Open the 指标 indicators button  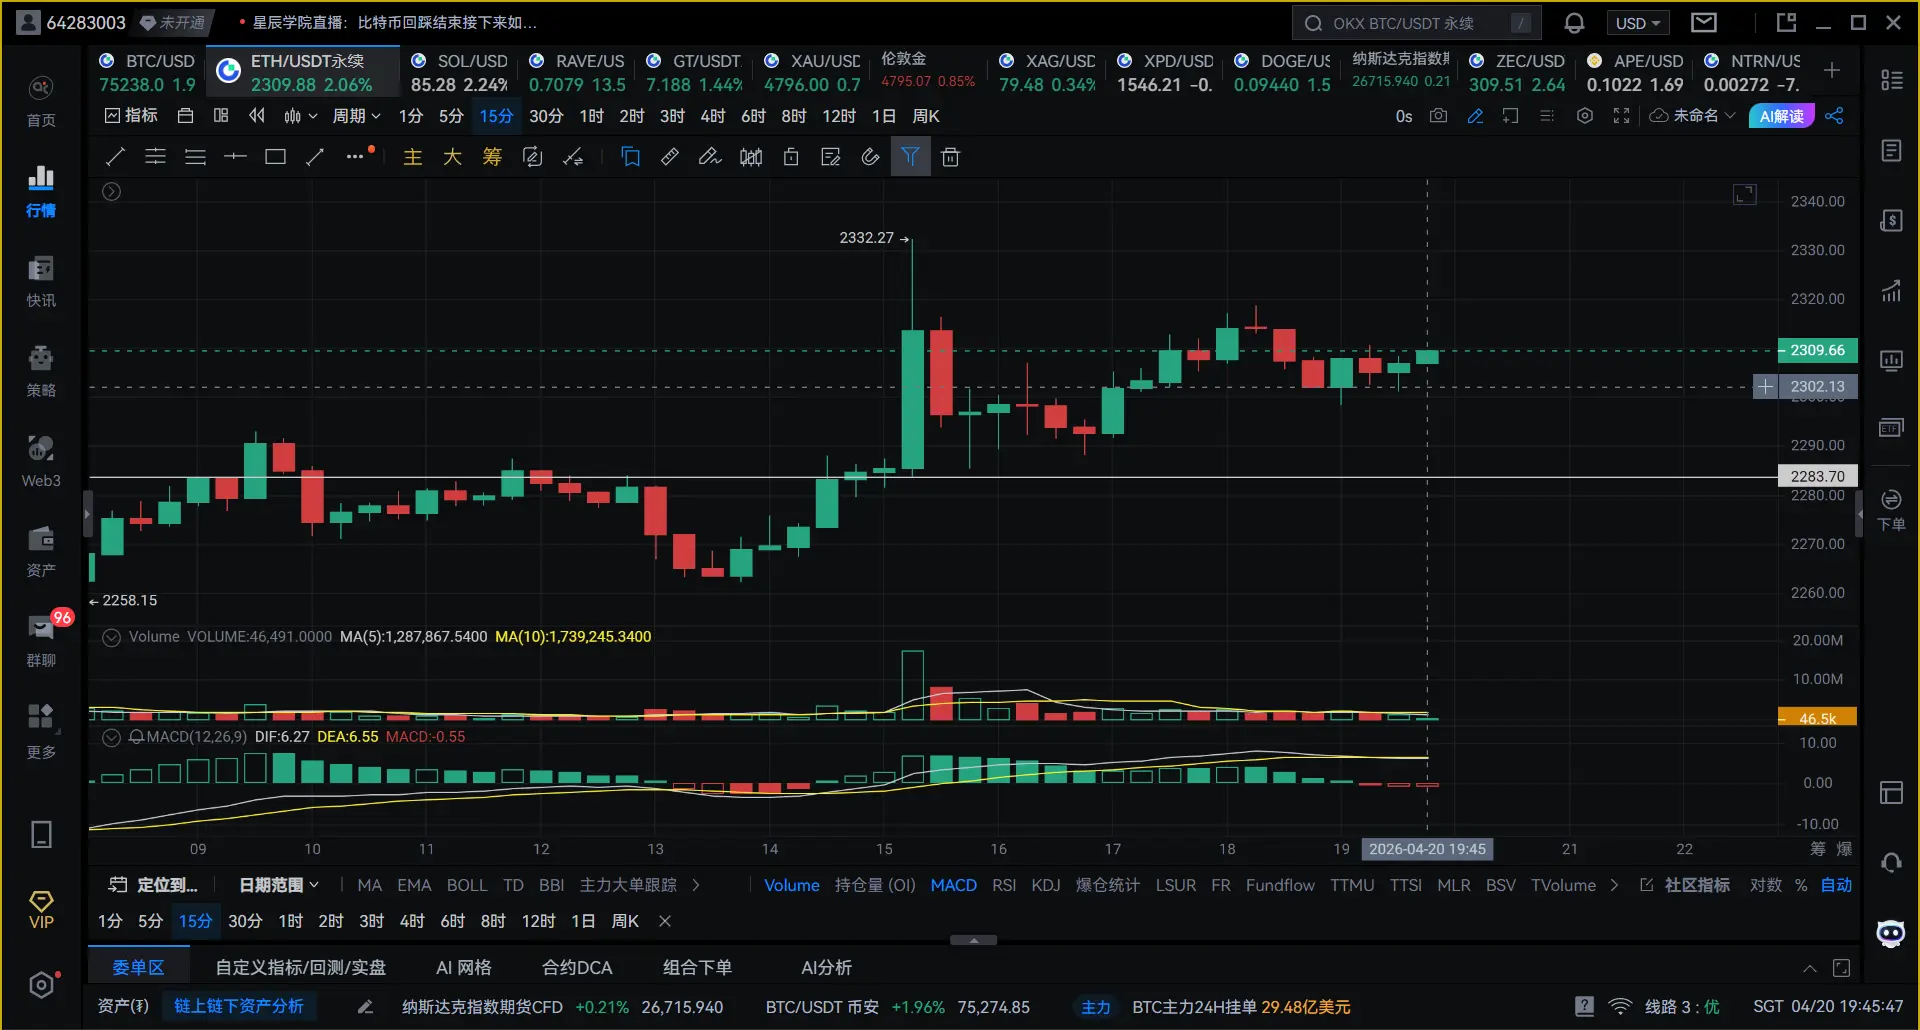[x=131, y=116]
